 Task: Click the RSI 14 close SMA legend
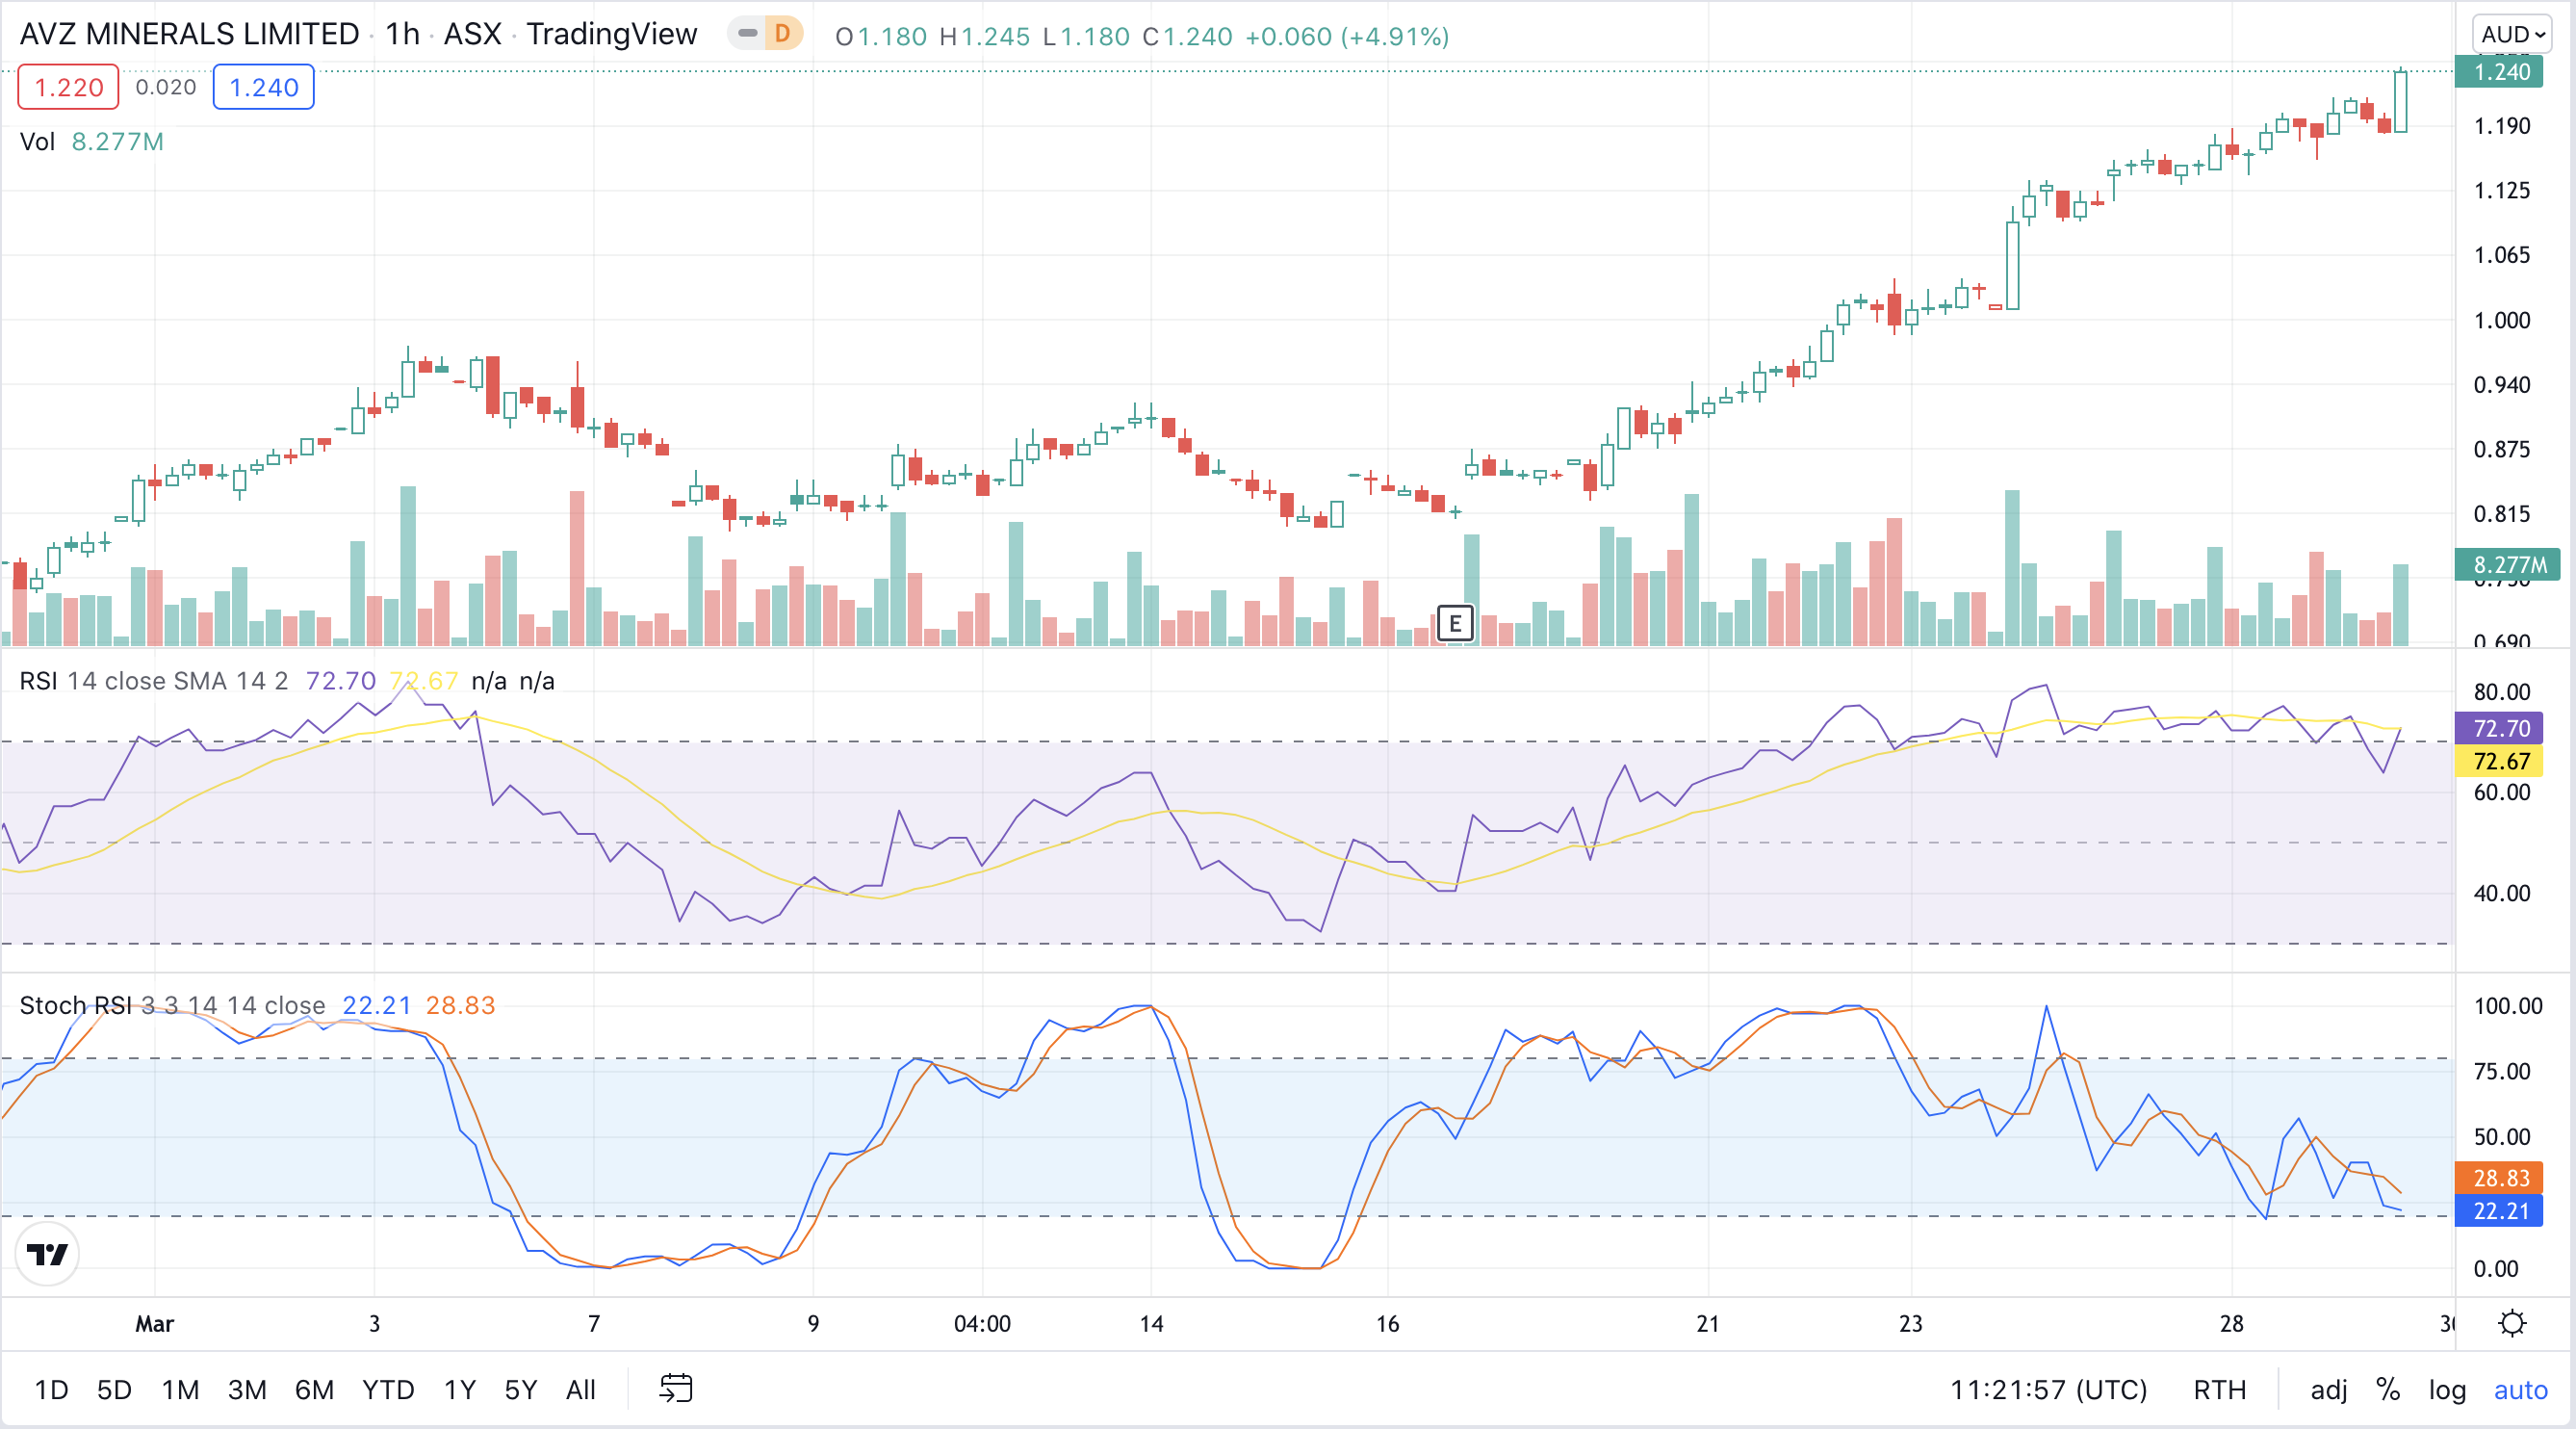(154, 681)
